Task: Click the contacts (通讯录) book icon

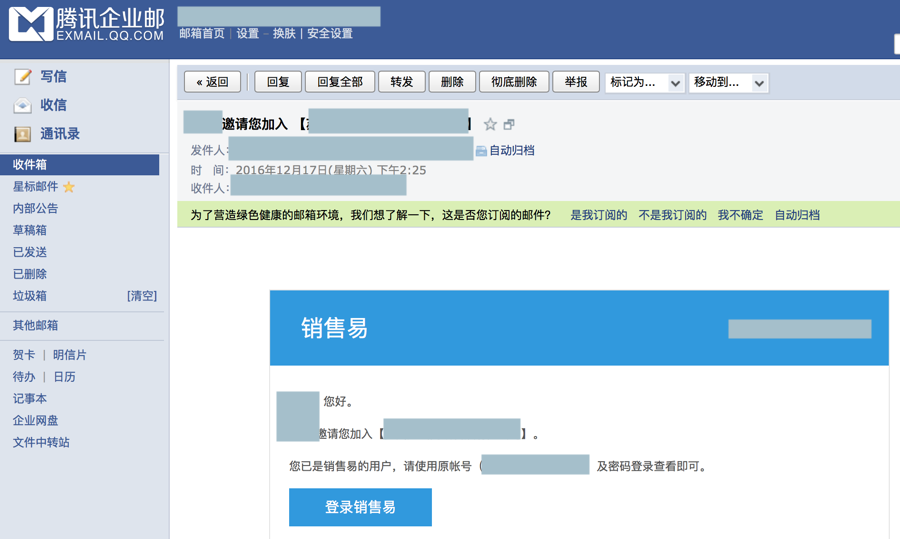Action: pos(22,134)
